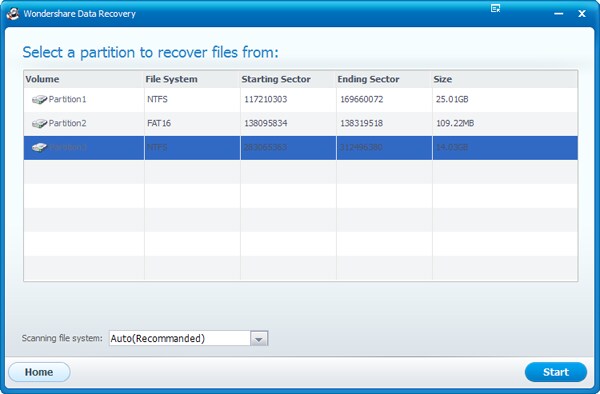
Task: Close the Data Recovery window
Action: click(582, 14)
